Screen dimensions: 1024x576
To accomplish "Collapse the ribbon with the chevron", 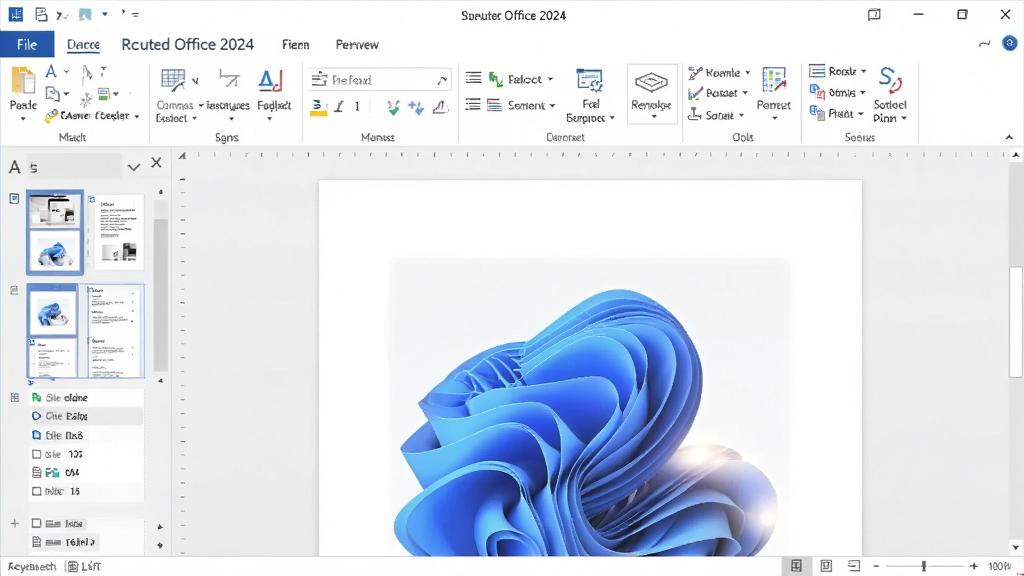I will (x=1009, y=137).
